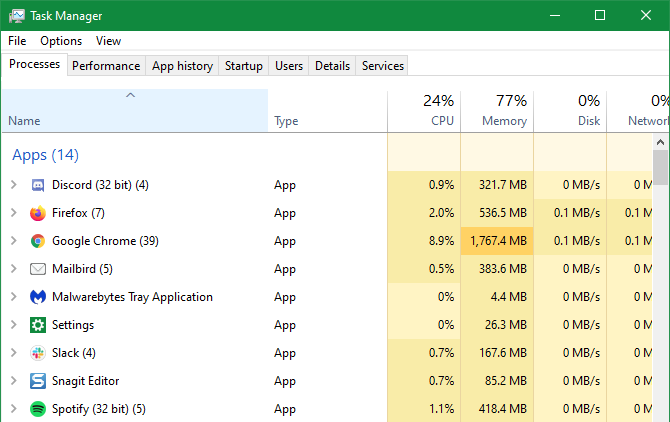This screenshot has height=422, width=670.
Task: Click the Snagit Editor icon
Action: coord(38,381)
